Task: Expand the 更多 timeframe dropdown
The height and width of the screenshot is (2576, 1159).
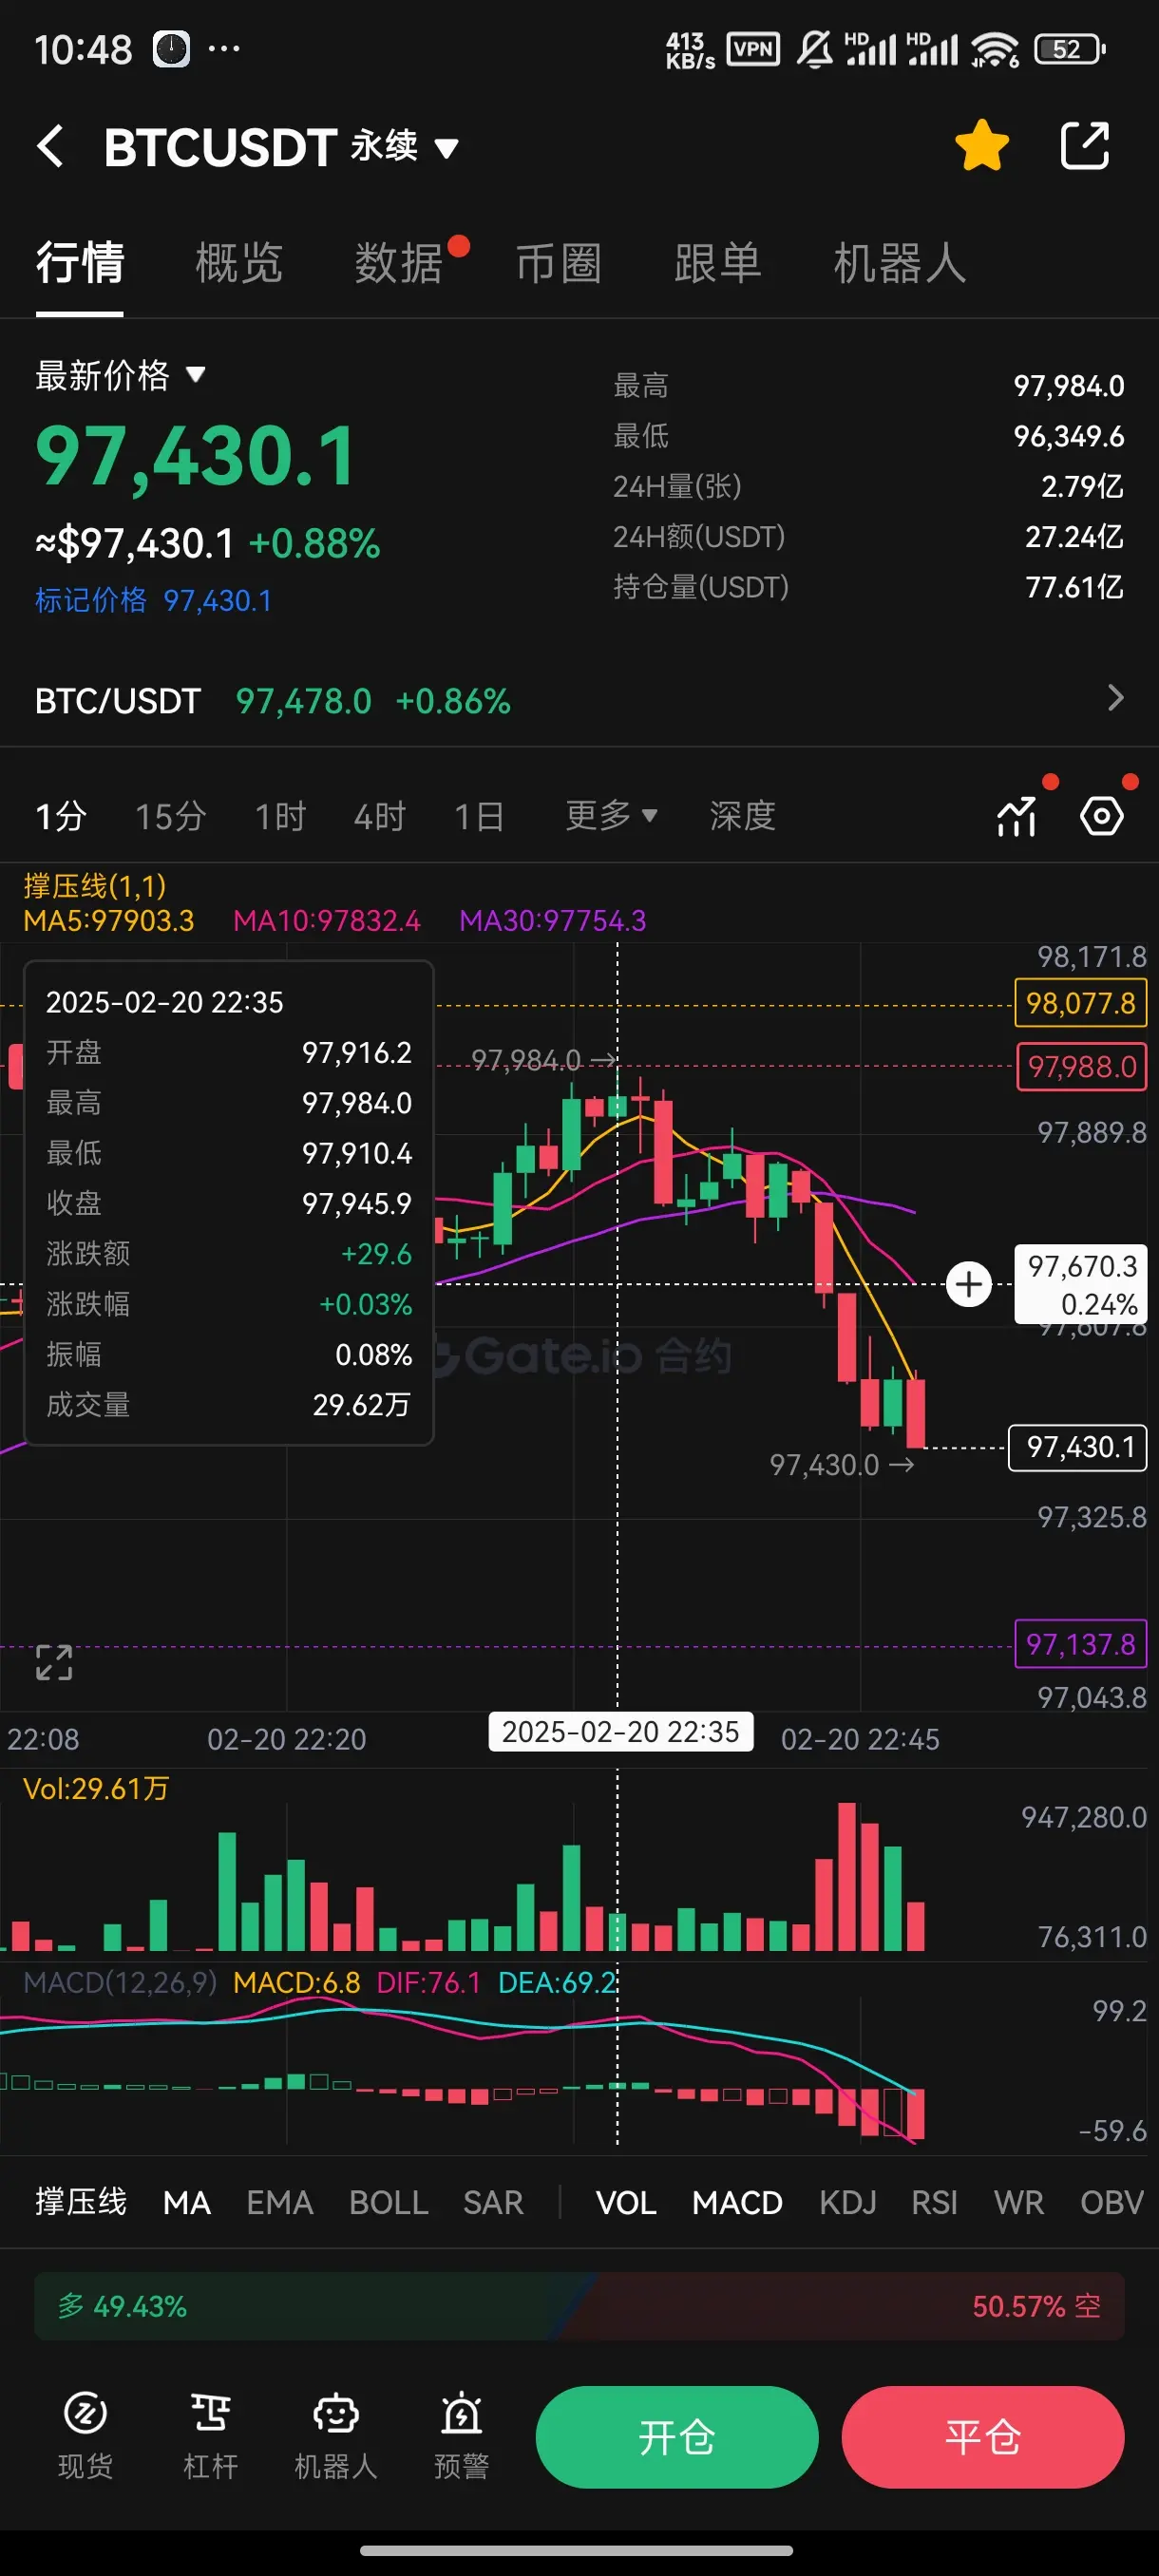Action: click(x=611, y=816)
